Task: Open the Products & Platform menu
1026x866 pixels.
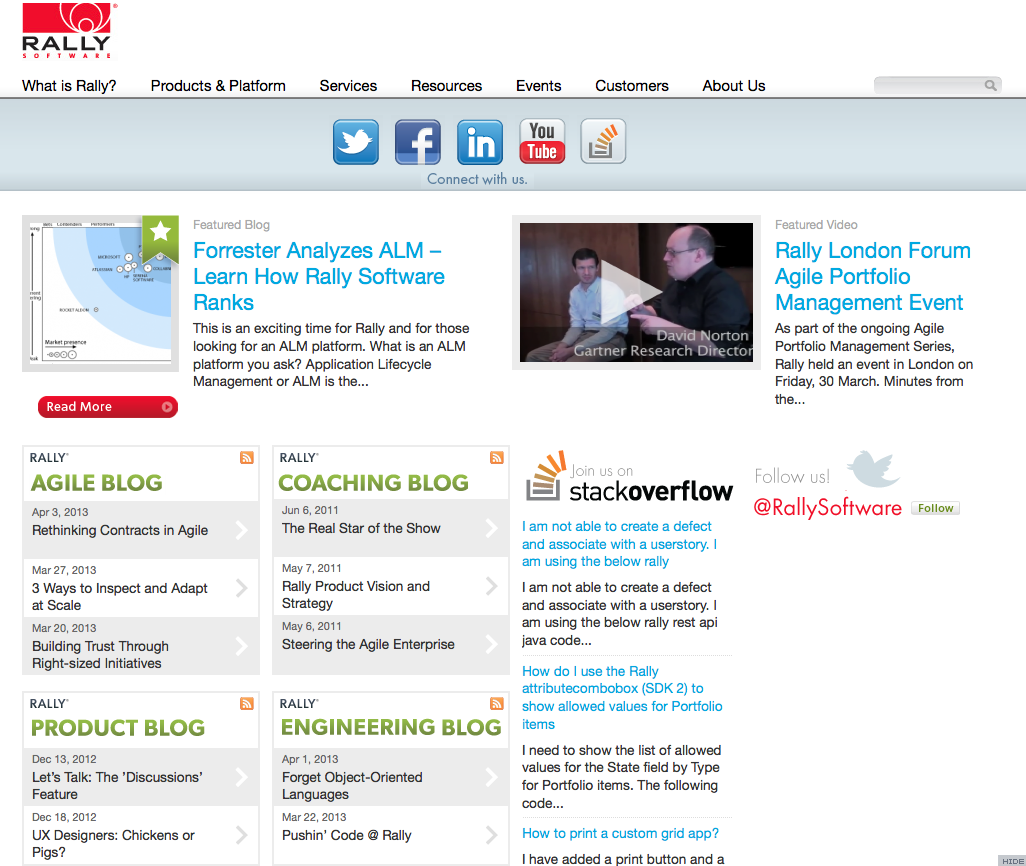Action: click(x=218, y=86)
